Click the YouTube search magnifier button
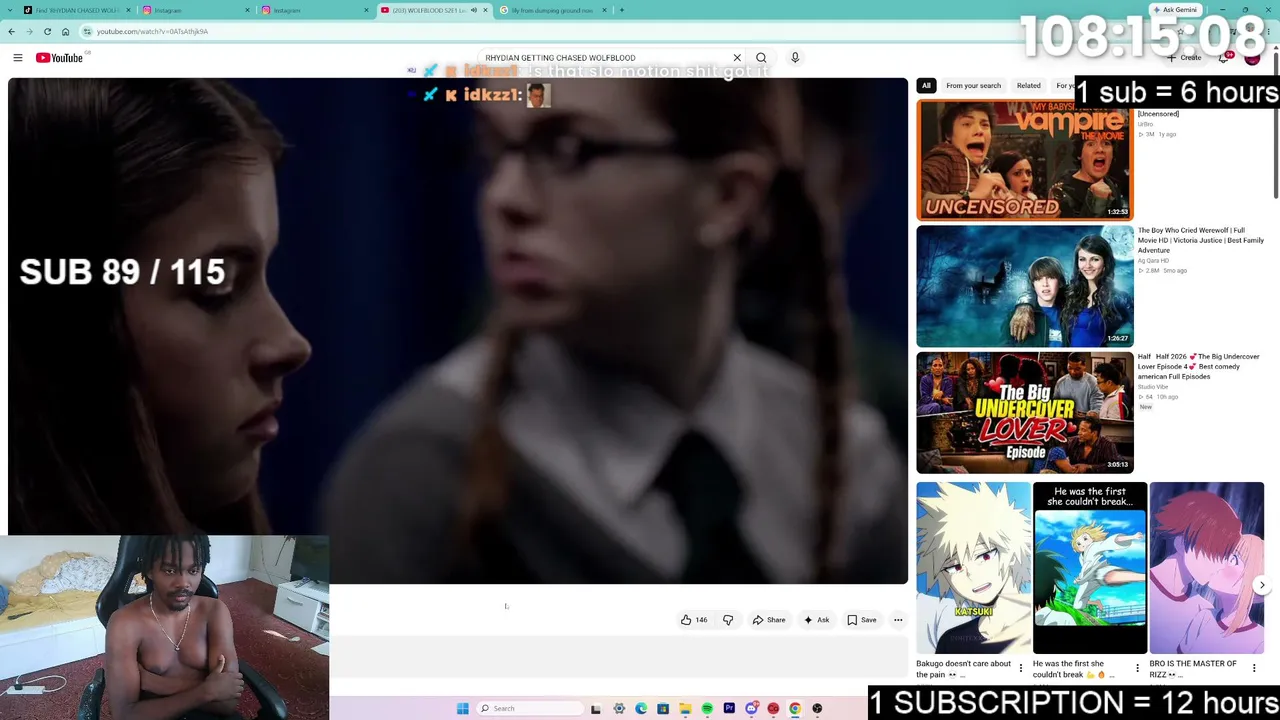 761,58
